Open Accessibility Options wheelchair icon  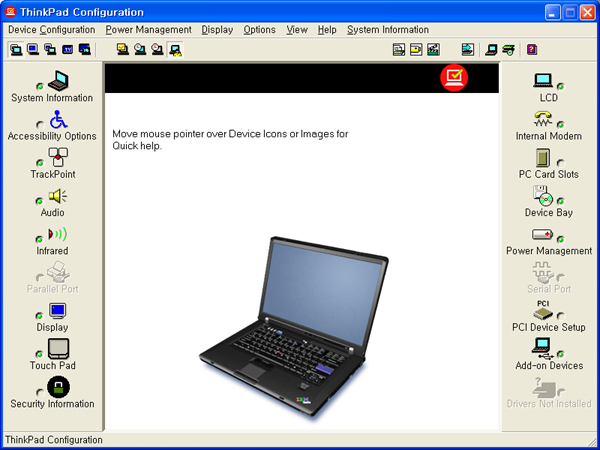pos(58,119)
